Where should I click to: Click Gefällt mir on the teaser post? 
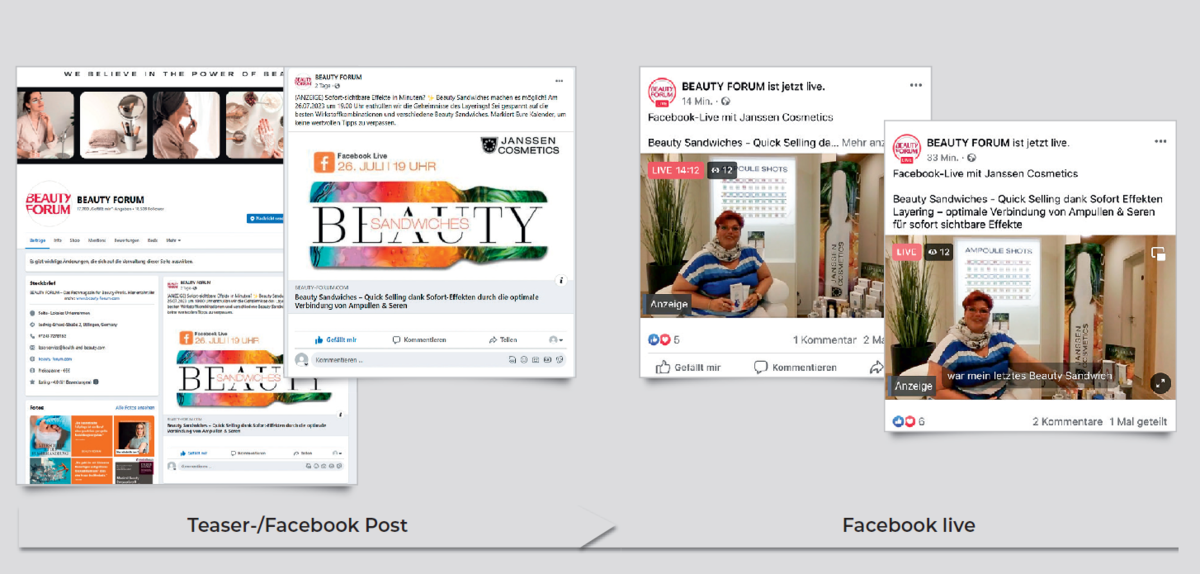coord(336,340)
